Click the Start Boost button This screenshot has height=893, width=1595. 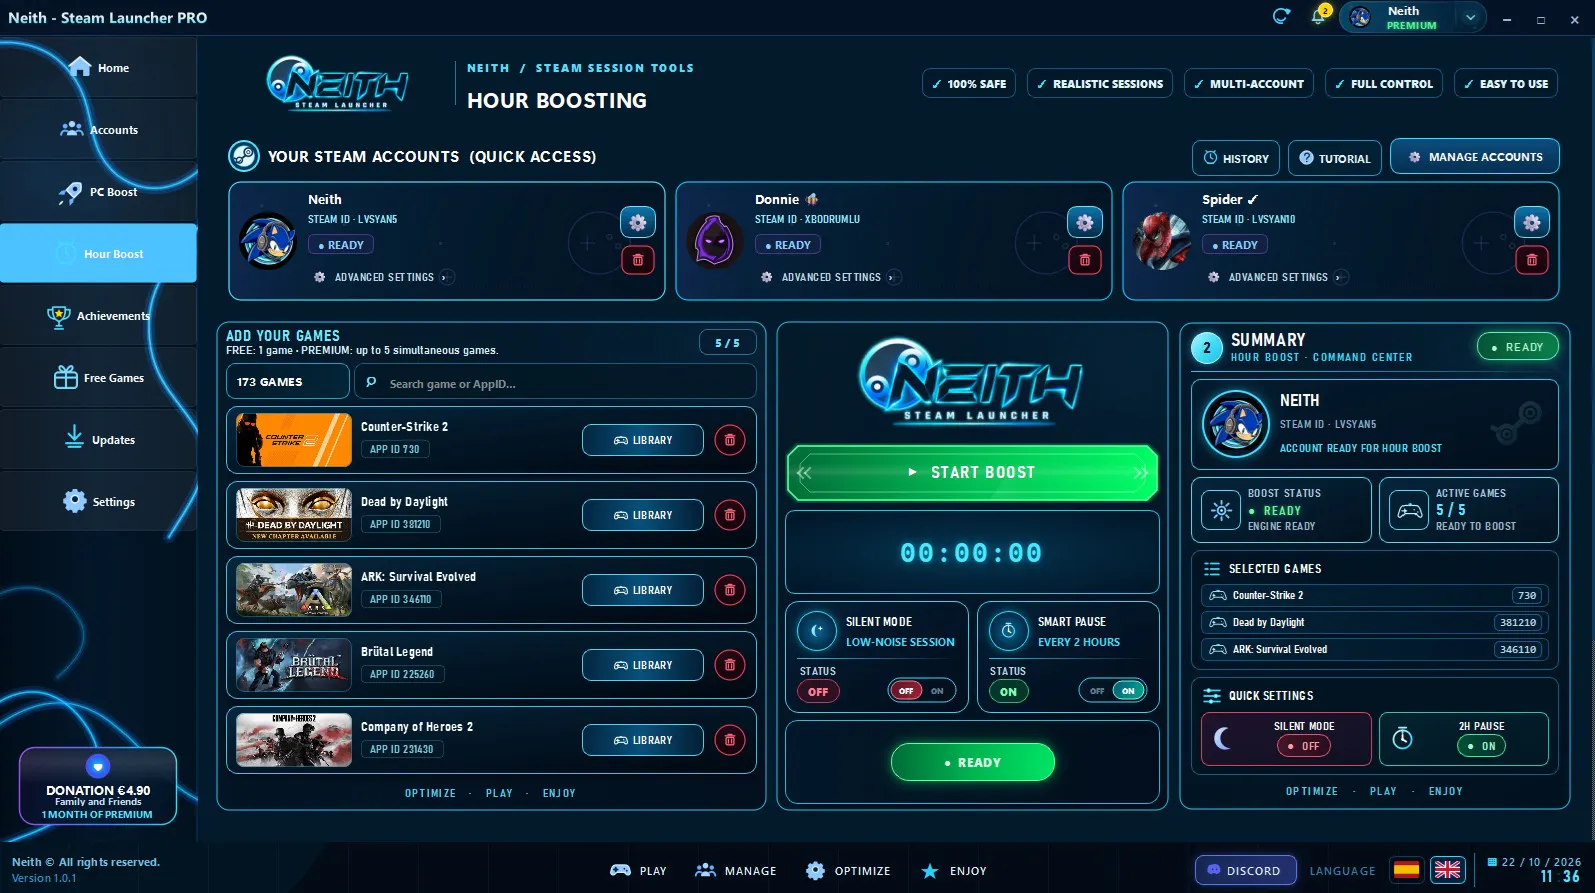tap(972, 472)
